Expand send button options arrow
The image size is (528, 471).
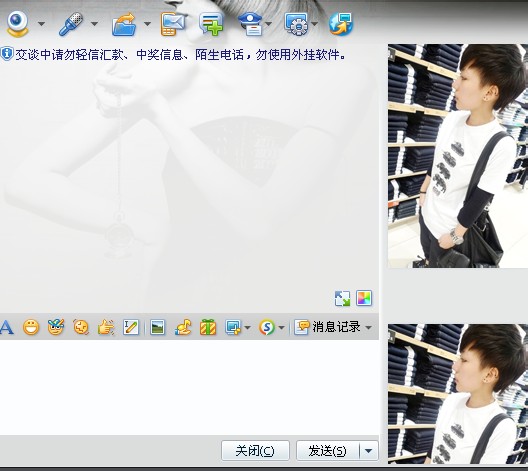tap(369, 451)
